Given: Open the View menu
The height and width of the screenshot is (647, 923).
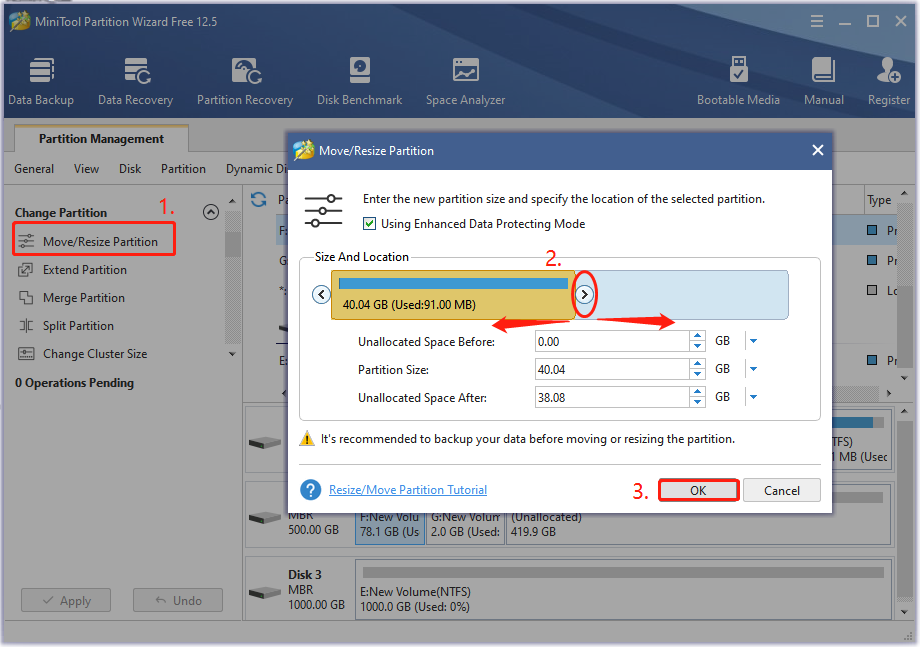Looking at the screenshot, I should click(87, 169).
